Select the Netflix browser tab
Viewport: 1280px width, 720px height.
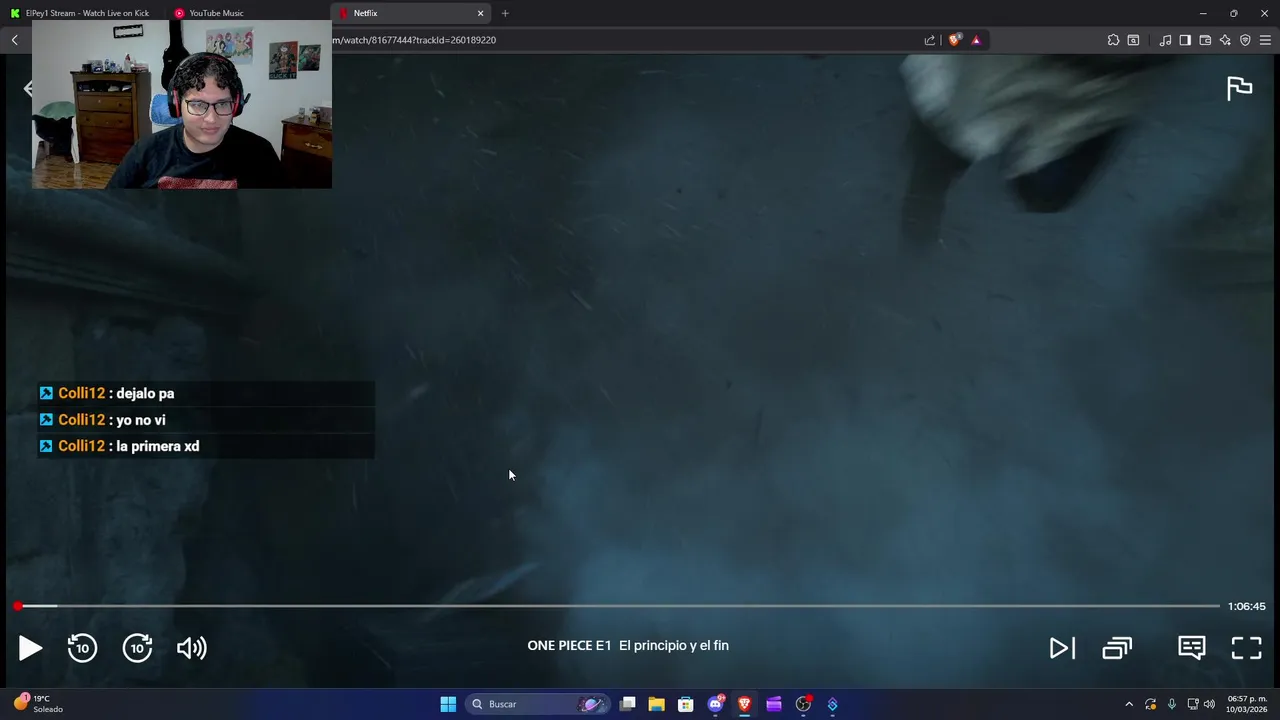pos(410,13)
